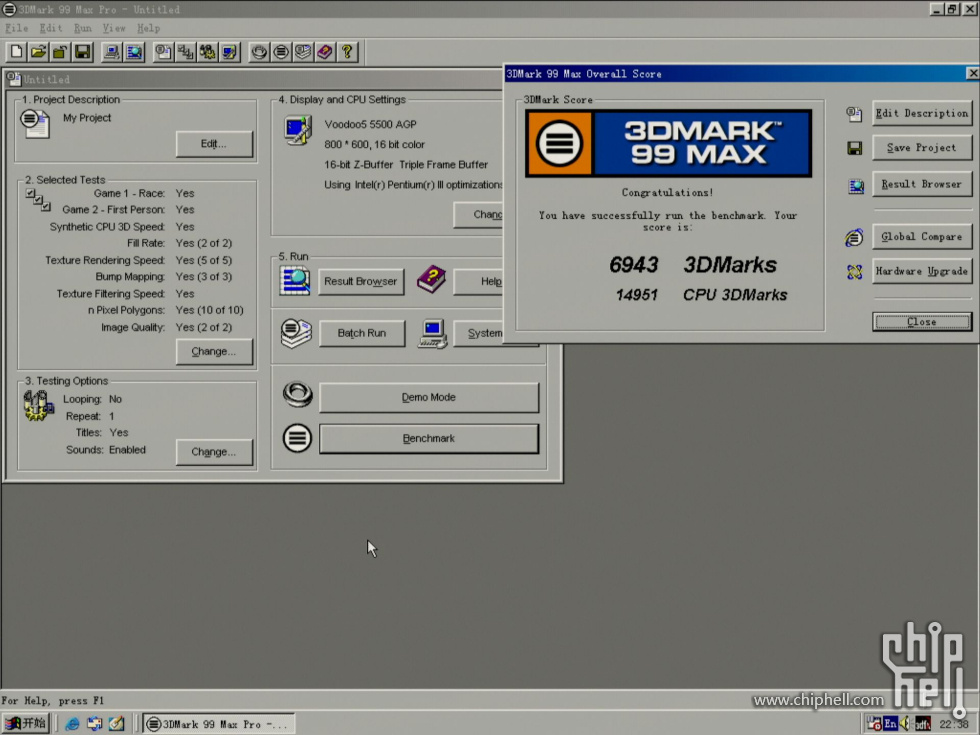
Task: Save project using the floppy toolbar icon
Action: pyautogui.click(x=82, y=52)
